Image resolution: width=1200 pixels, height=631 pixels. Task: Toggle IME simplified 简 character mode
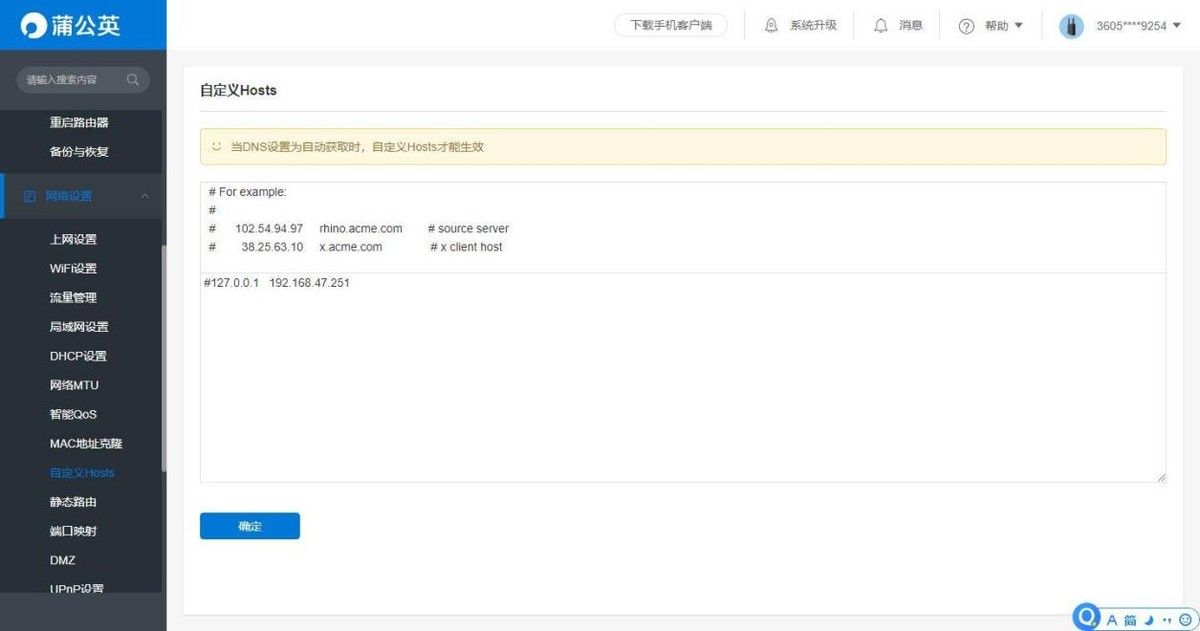[1130, 619]
